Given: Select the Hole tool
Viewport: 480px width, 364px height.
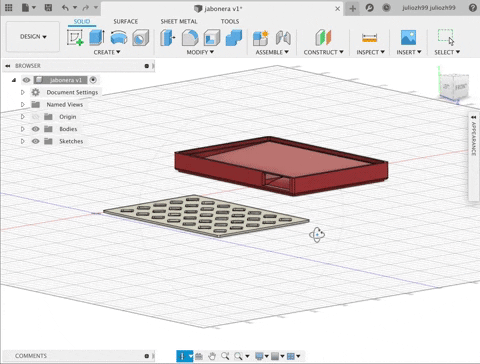Looking at the screenshot, I should coord(140,37).
